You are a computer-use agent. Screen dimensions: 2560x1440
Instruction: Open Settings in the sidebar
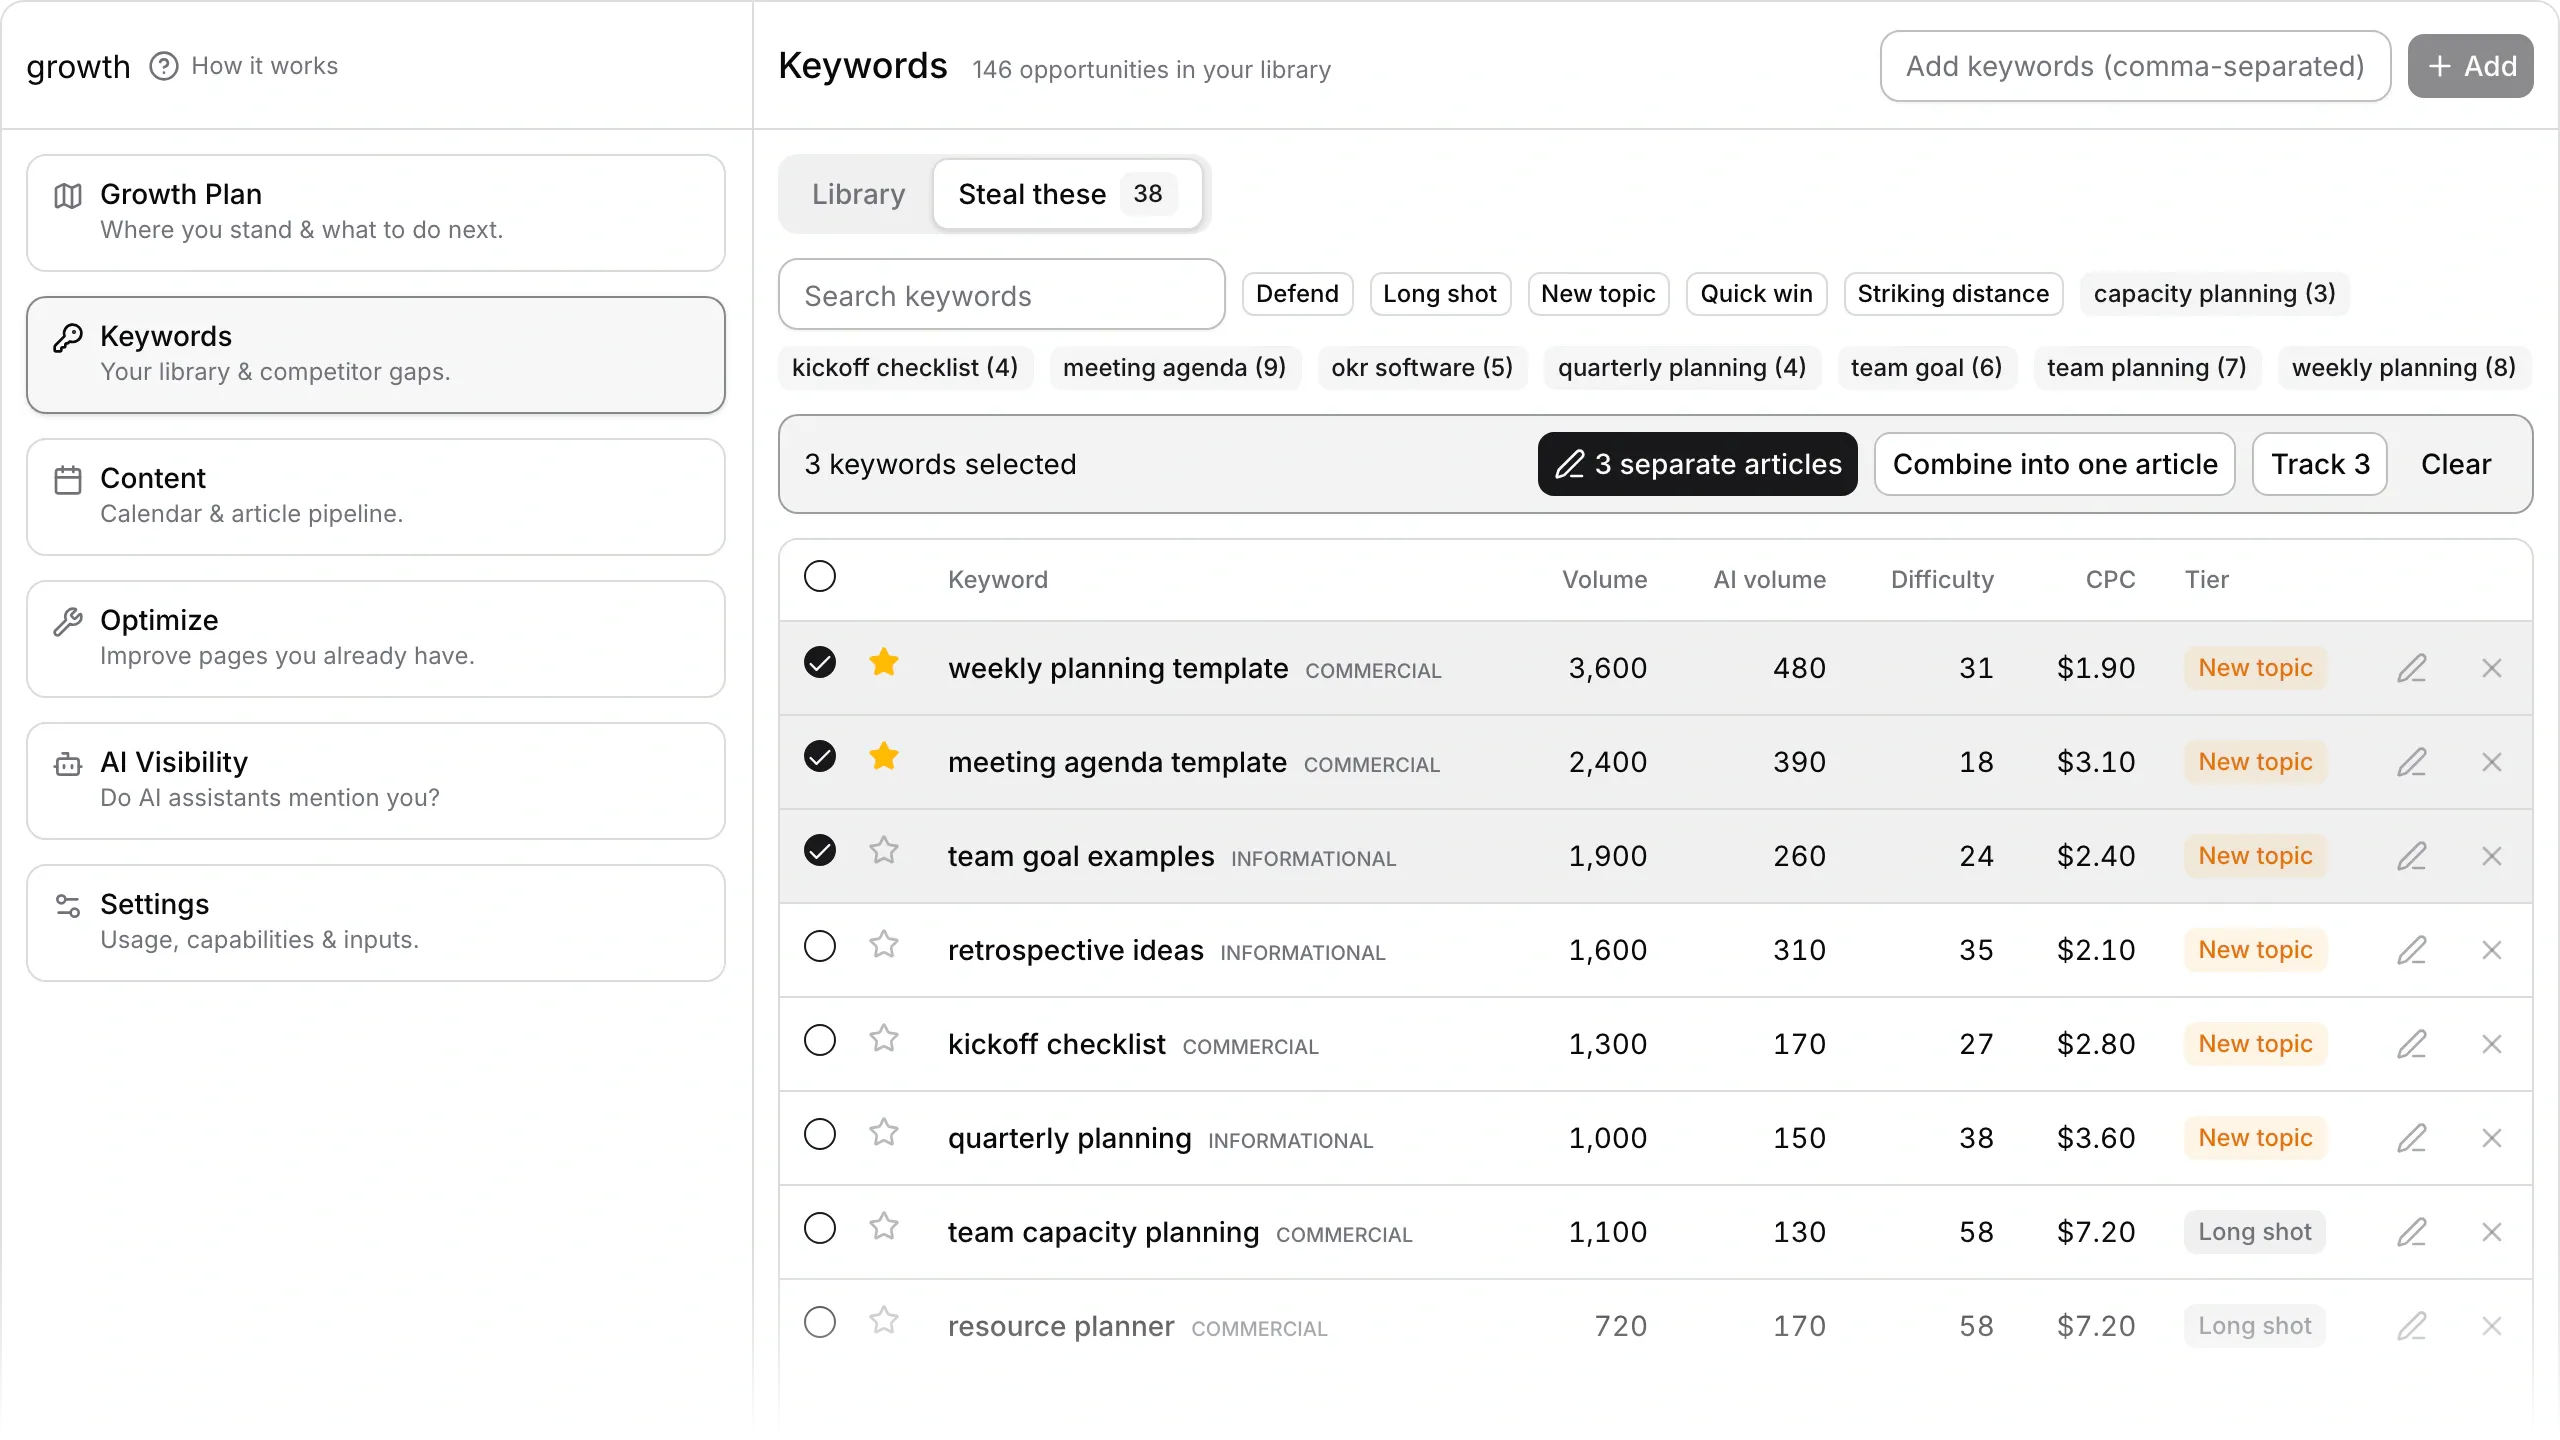[376, 922]
